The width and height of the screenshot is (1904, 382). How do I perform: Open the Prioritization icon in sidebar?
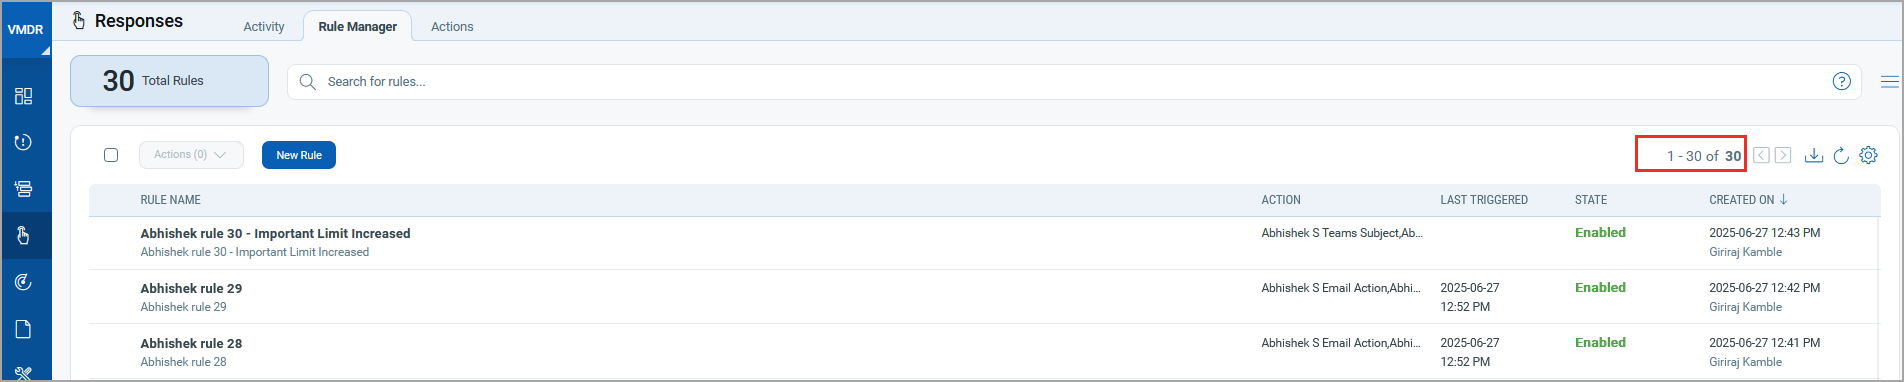click(x=24, y=189)
